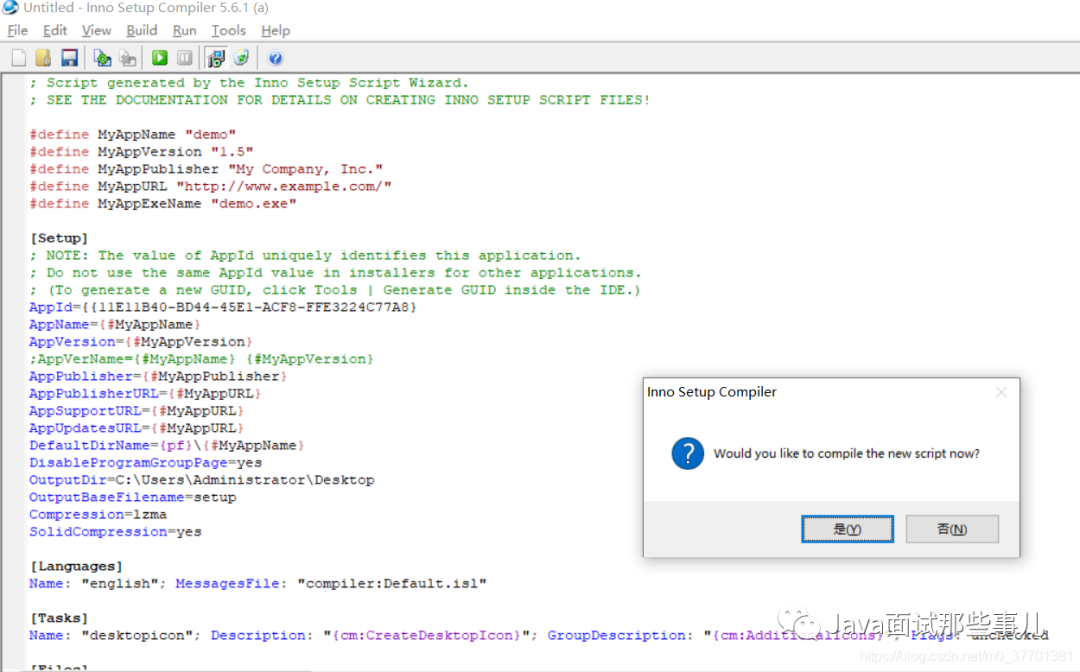Click the '#define MyAppURL' line
Viewport: 1080px width, 672px height.
[210, 186]
